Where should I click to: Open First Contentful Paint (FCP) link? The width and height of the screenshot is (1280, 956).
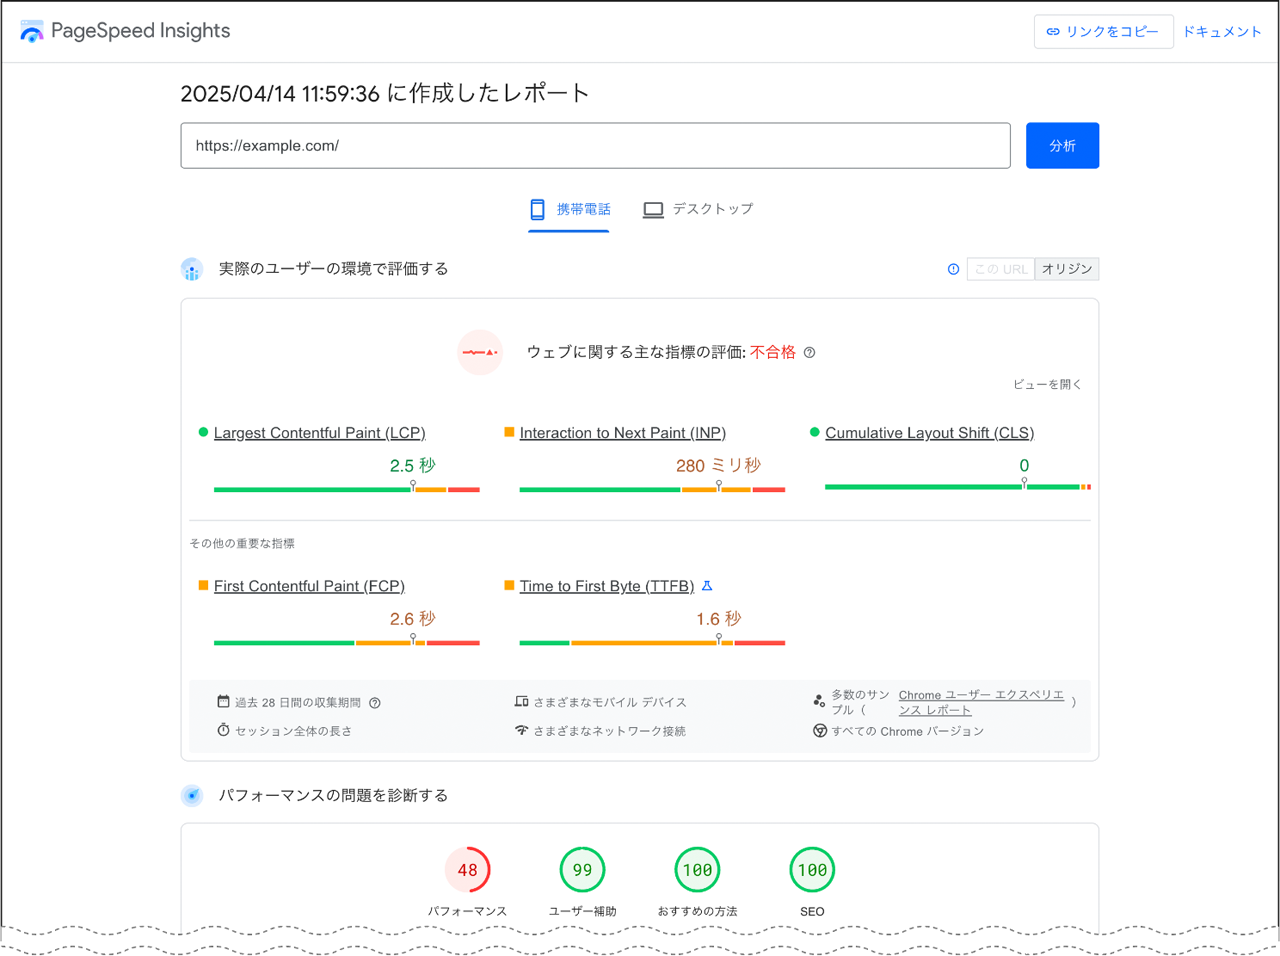tap(309, 586)
